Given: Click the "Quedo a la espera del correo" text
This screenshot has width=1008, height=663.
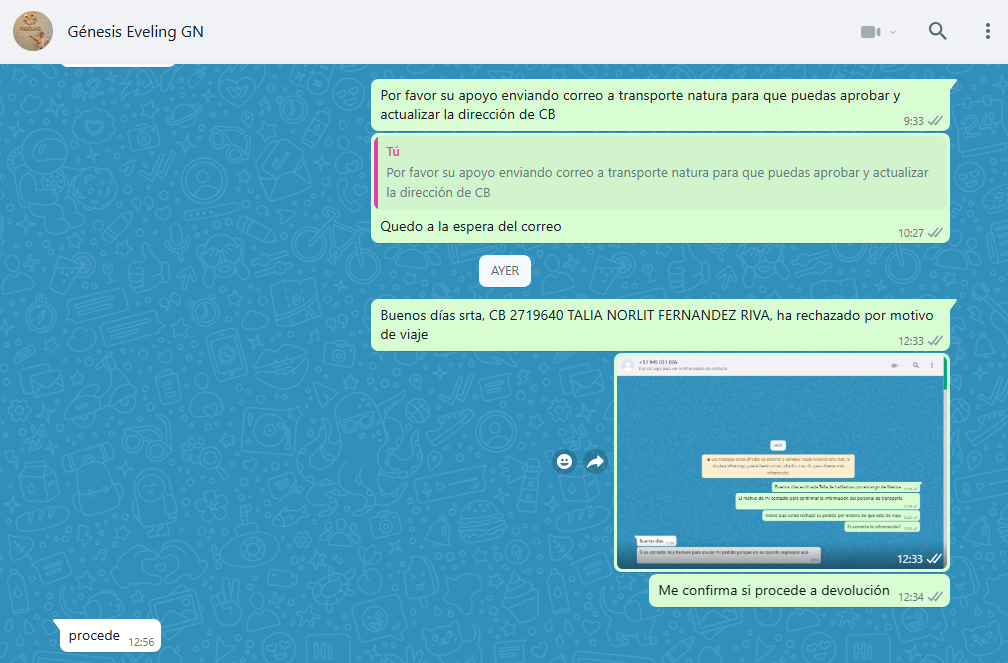Looking at the screenshot, I should (471, 227).
